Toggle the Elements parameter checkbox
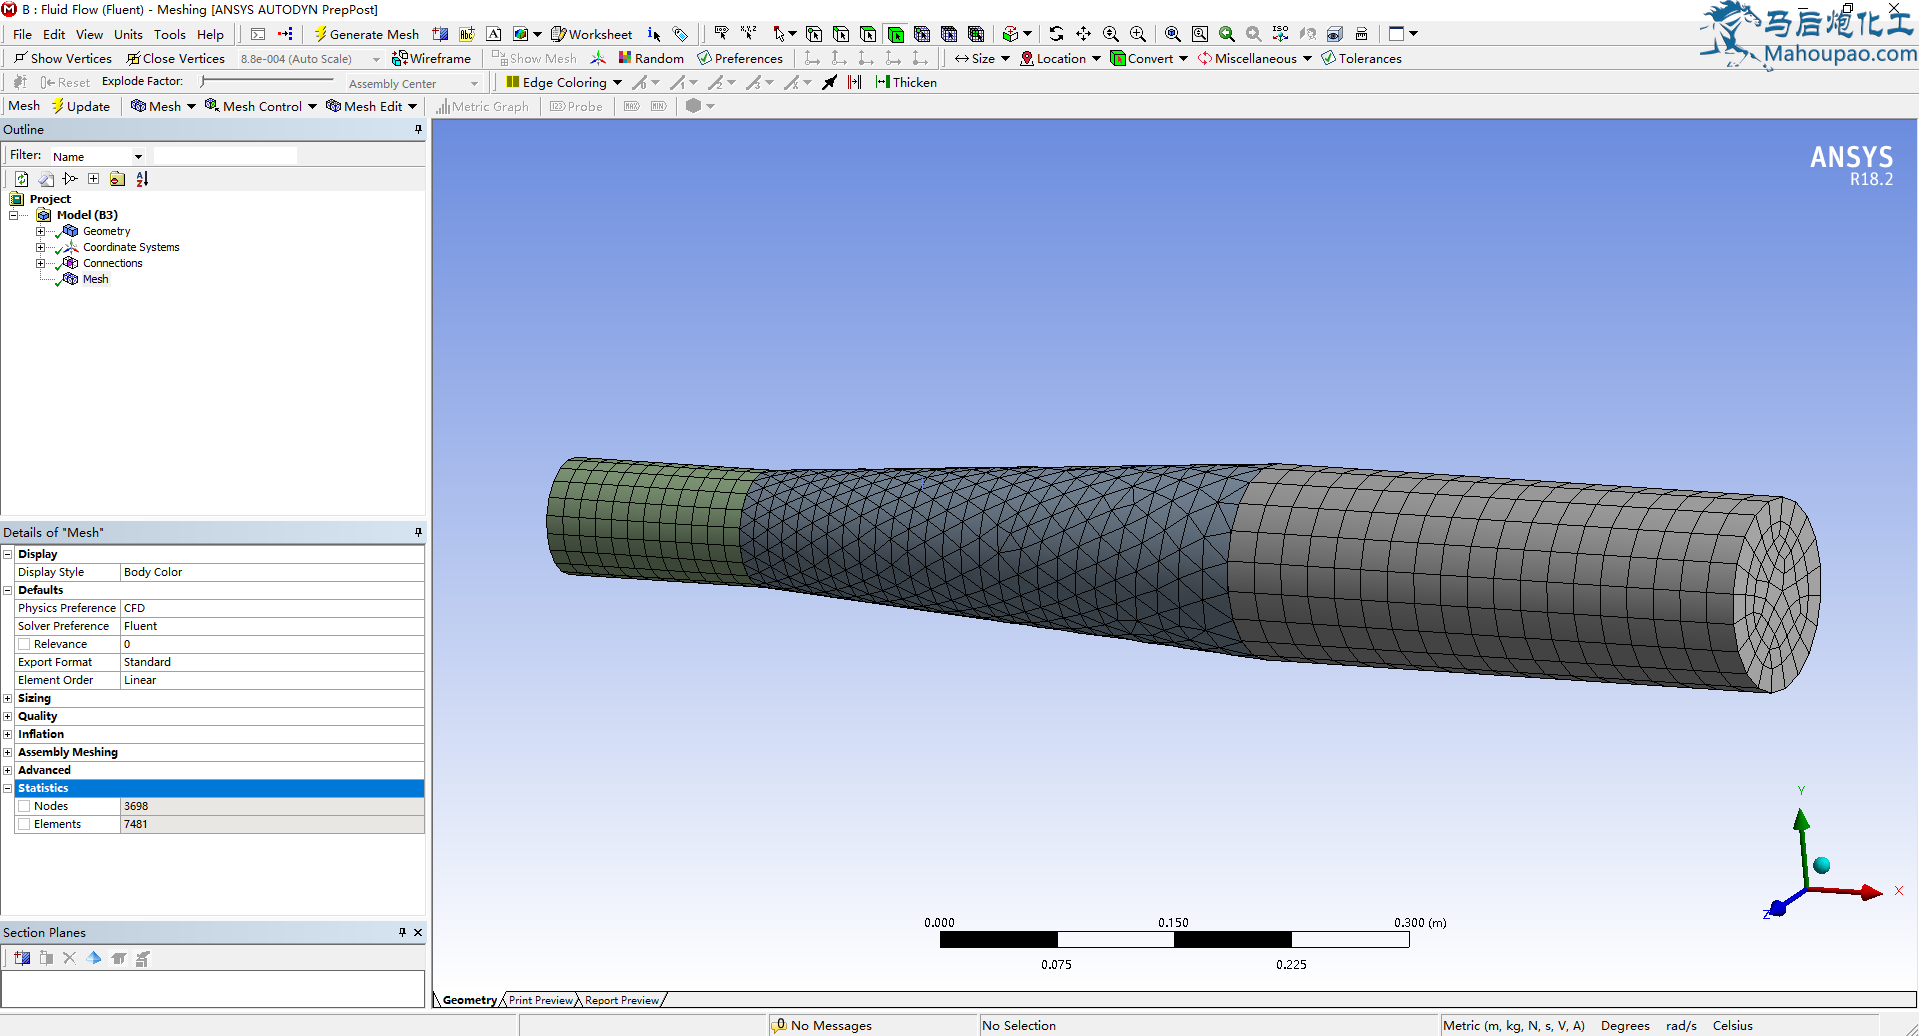This screenshot has height=1036, width=1919. [24, 824]
